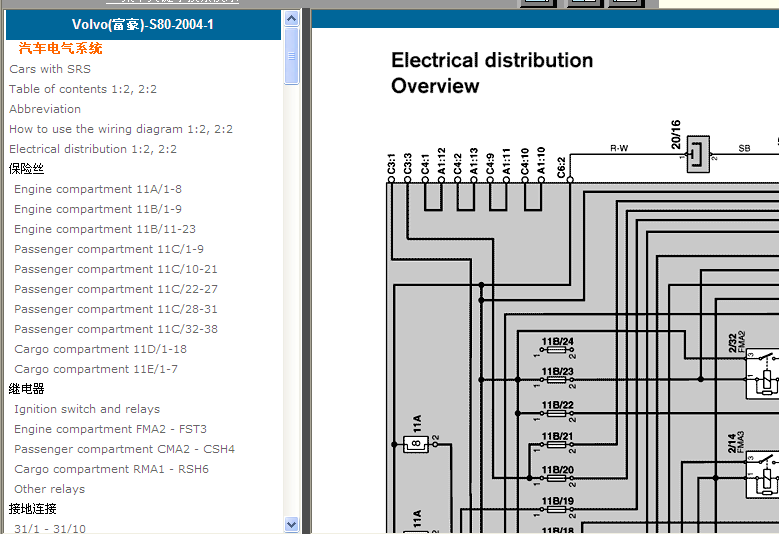Click fuse 11B/20 in the diagram
Viewport: 779px width, 534px height.
coord(556,478)
